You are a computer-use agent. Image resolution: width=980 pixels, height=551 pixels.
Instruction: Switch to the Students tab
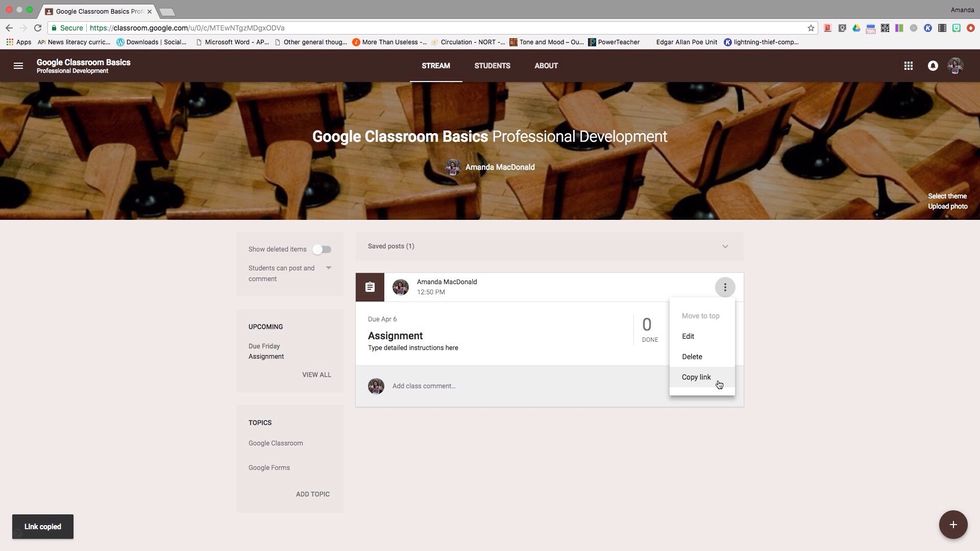click(x=492, y=66)
